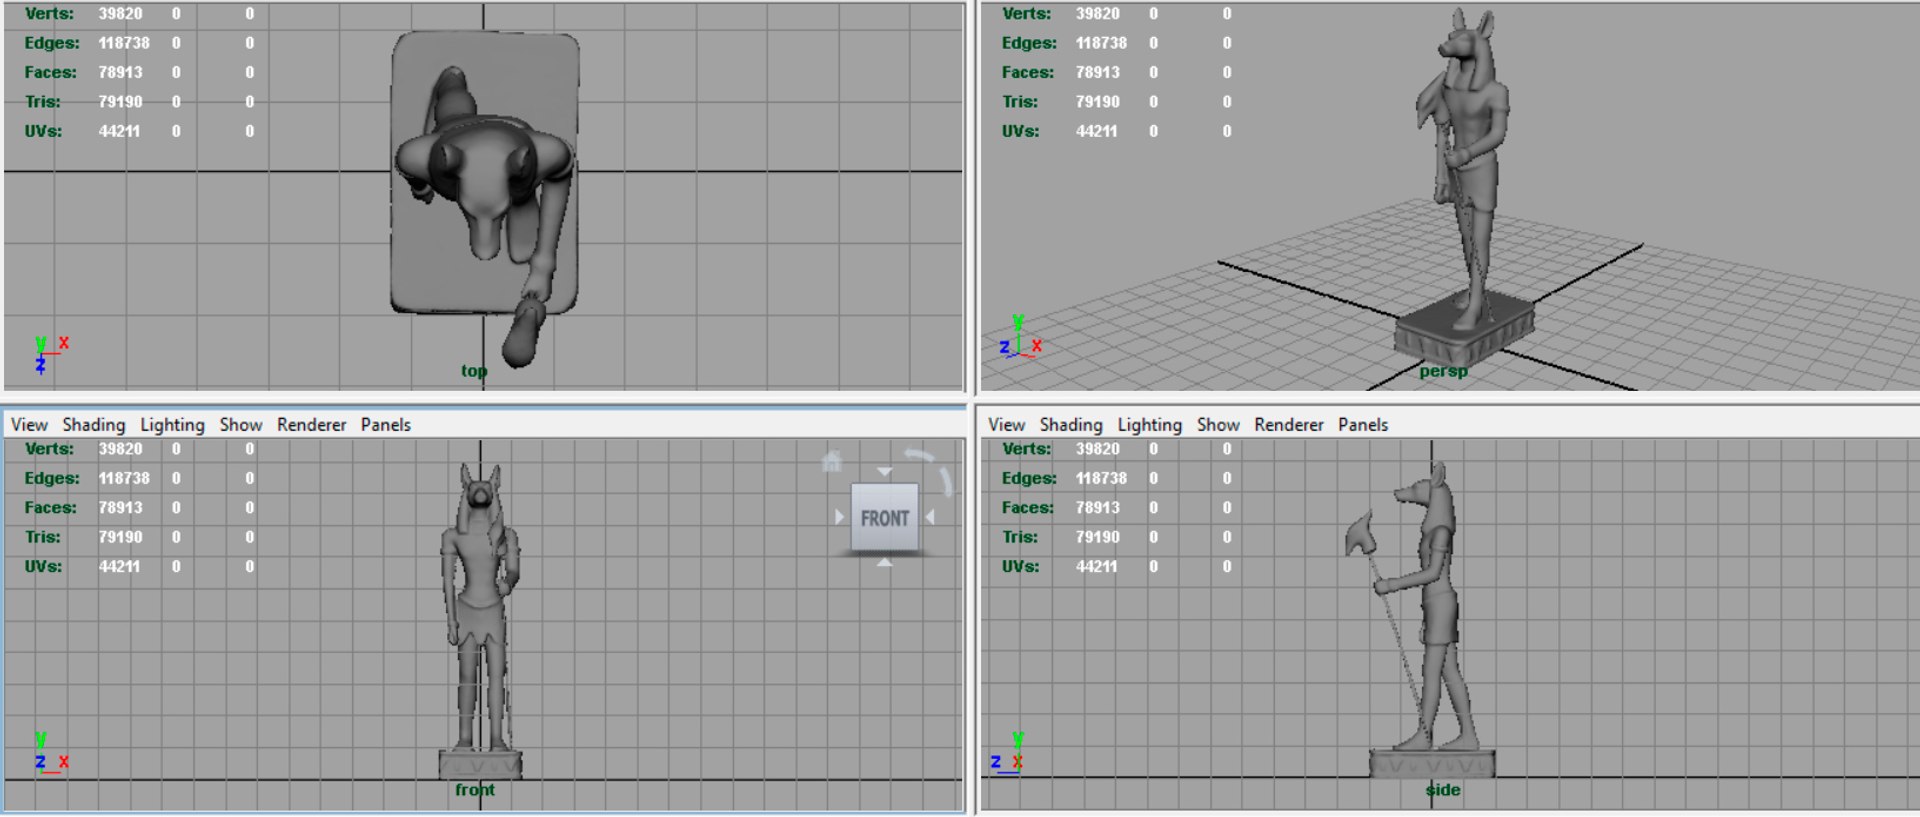Viewport: 1920px width, 817px height.
Task: Click the curved roll arrow beside ViewCube's right
Action: (946, 481)
